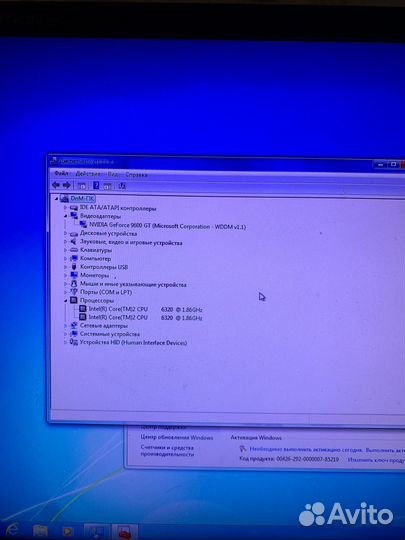Click the change product key link
The width and height of the screenshot is (405, 540).
(x=376, y=459)
